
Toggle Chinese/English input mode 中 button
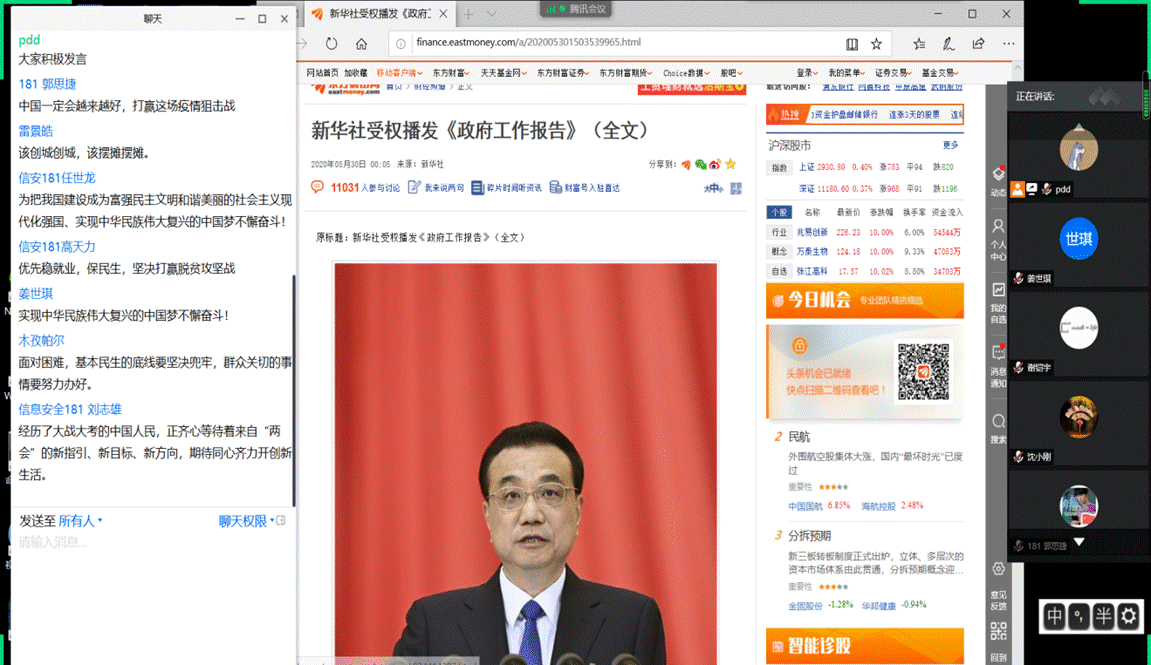point(1054,616)
